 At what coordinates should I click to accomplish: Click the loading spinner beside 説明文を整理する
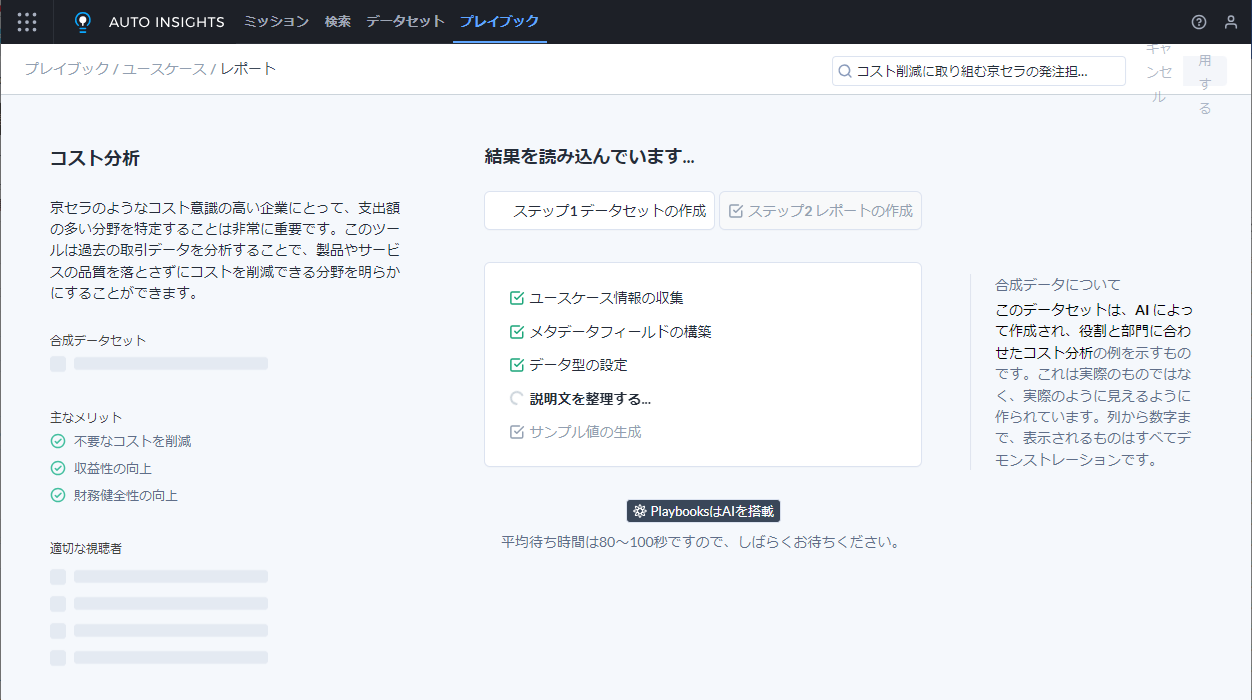point(517,398)
